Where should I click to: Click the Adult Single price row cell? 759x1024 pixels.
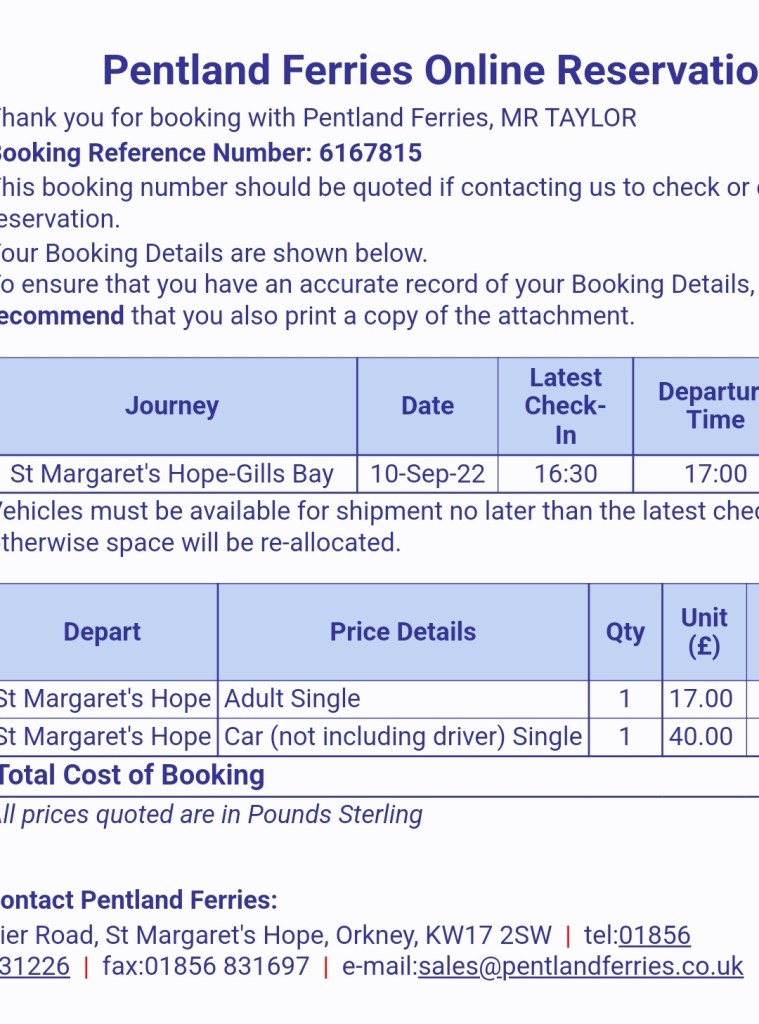(x=403, y=699)
